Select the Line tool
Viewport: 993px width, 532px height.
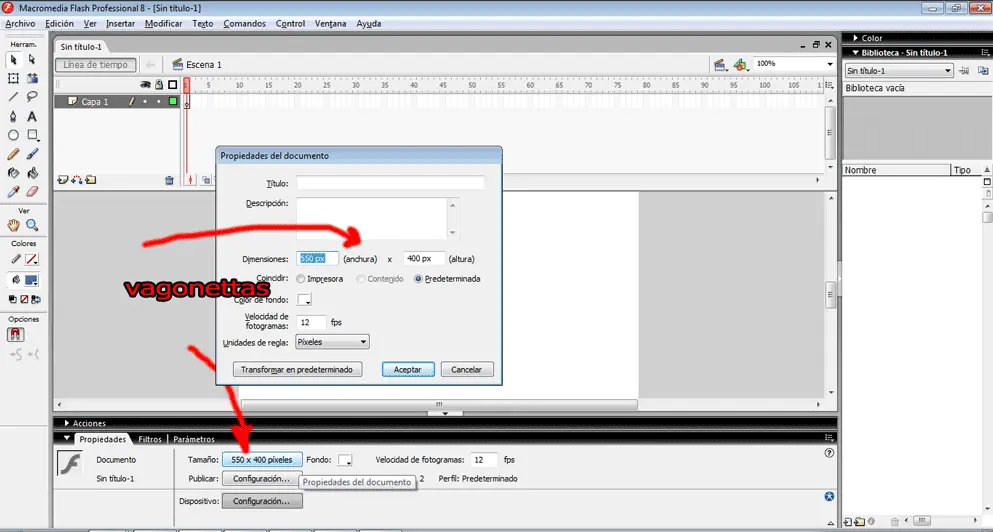(13, 97)
